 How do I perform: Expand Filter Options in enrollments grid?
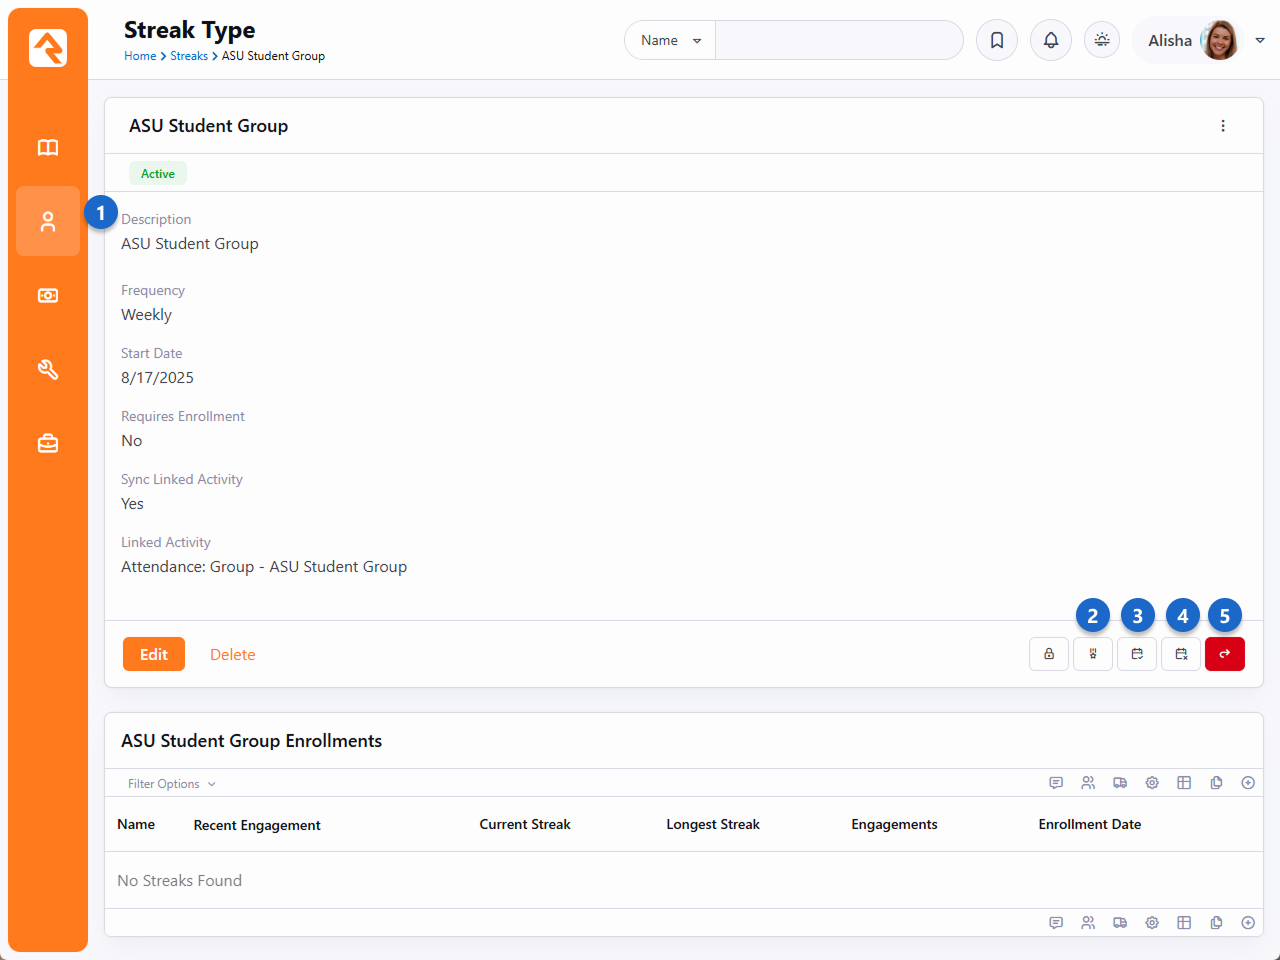tap(171, 784)
